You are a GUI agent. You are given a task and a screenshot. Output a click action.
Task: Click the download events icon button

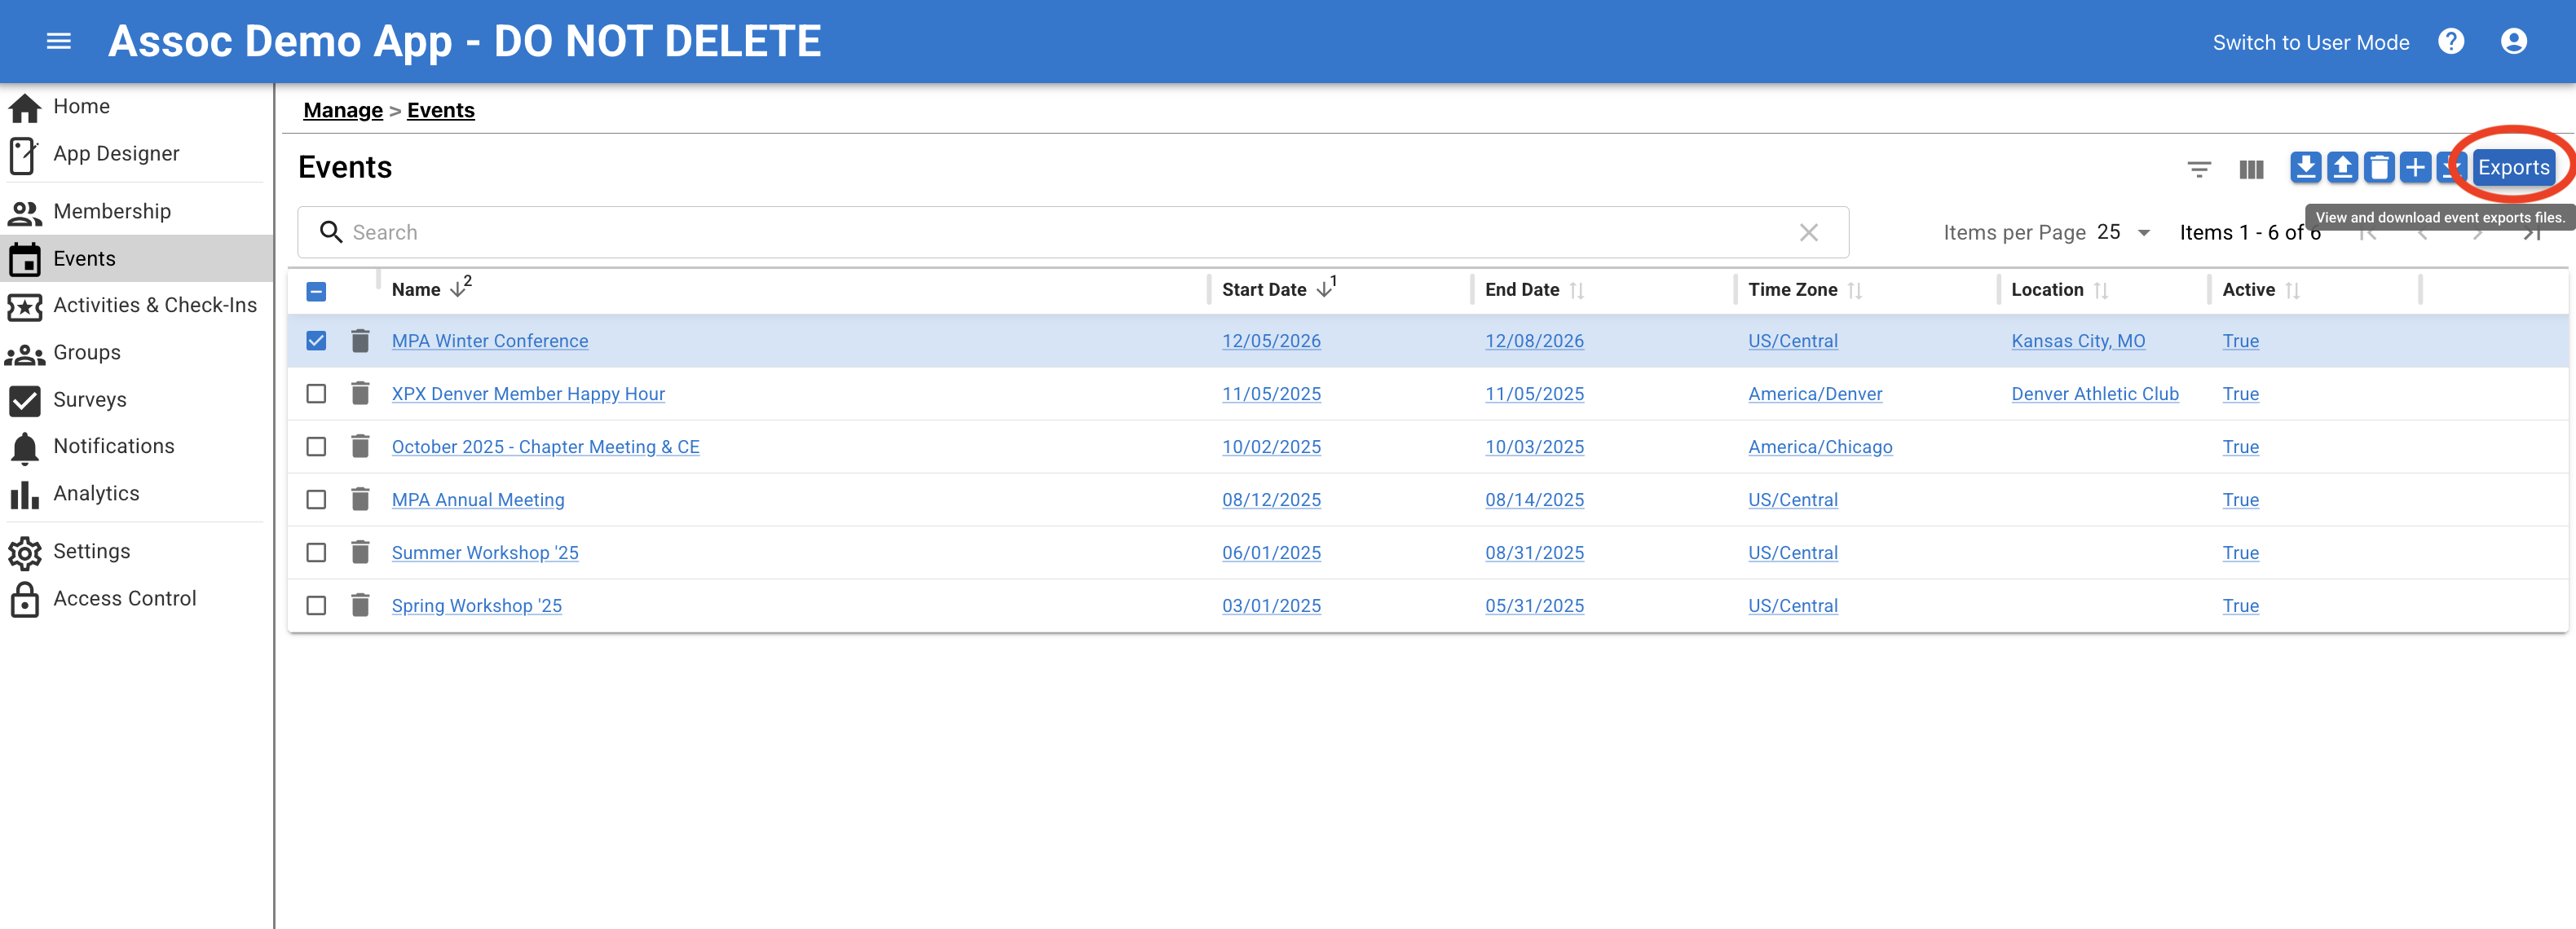2305,167
